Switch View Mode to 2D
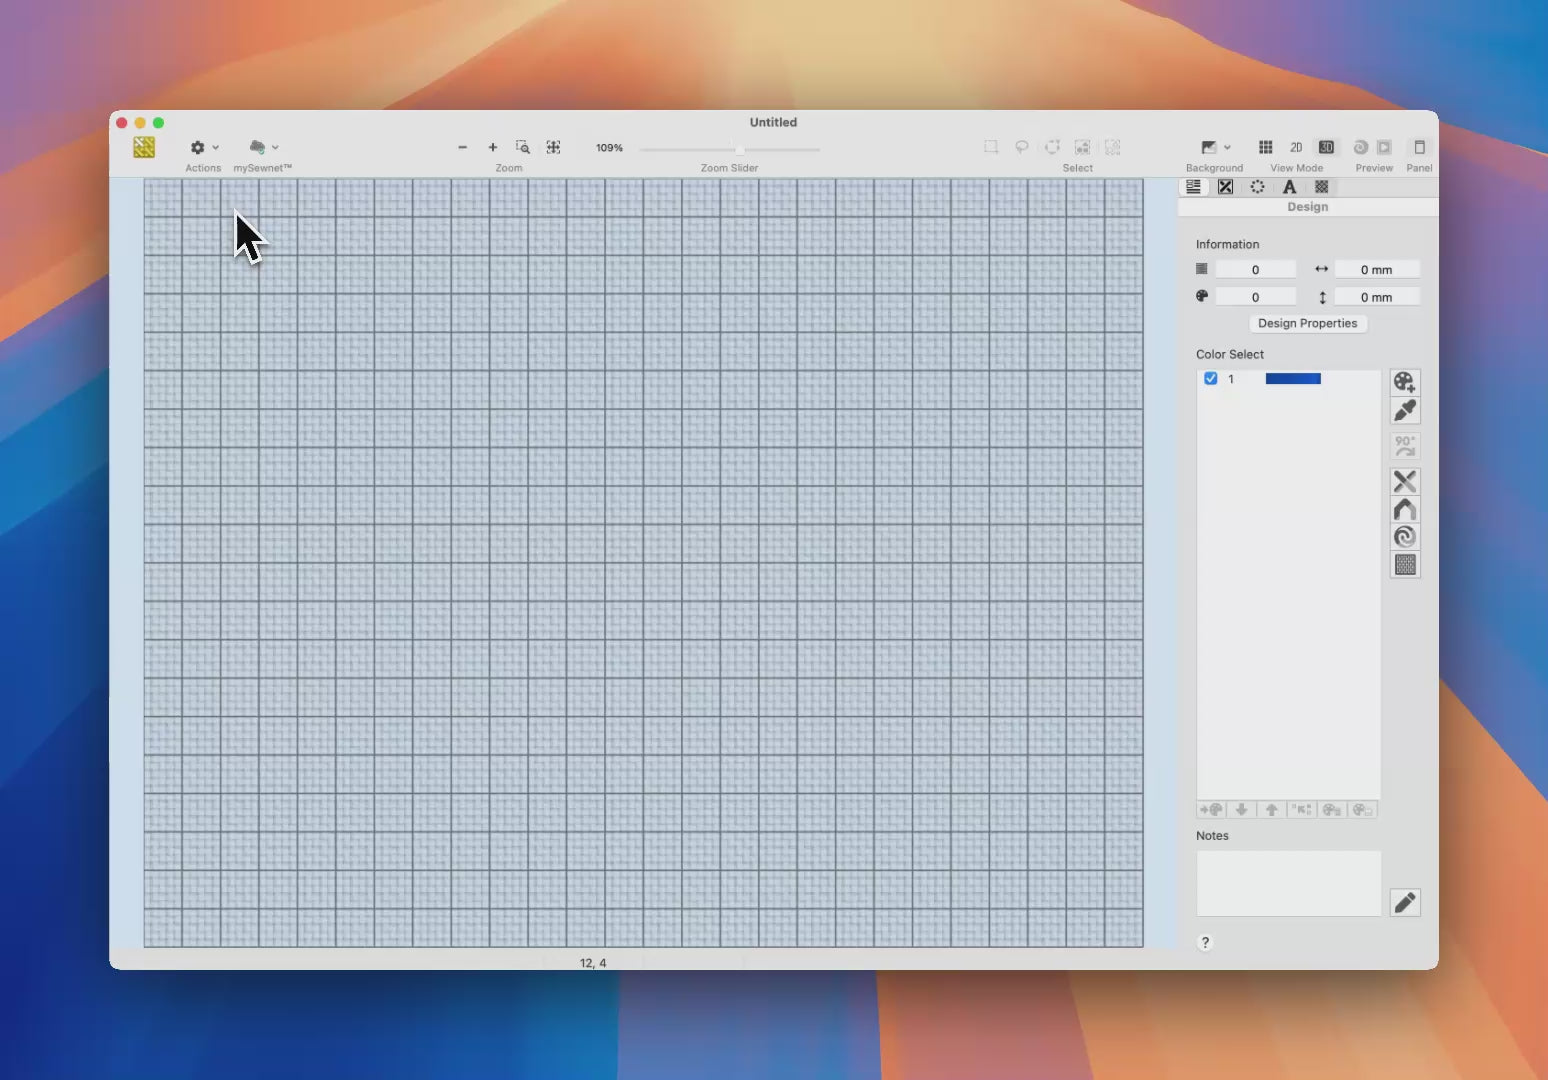1548x1080 pixels. [x=1296, y=147]
